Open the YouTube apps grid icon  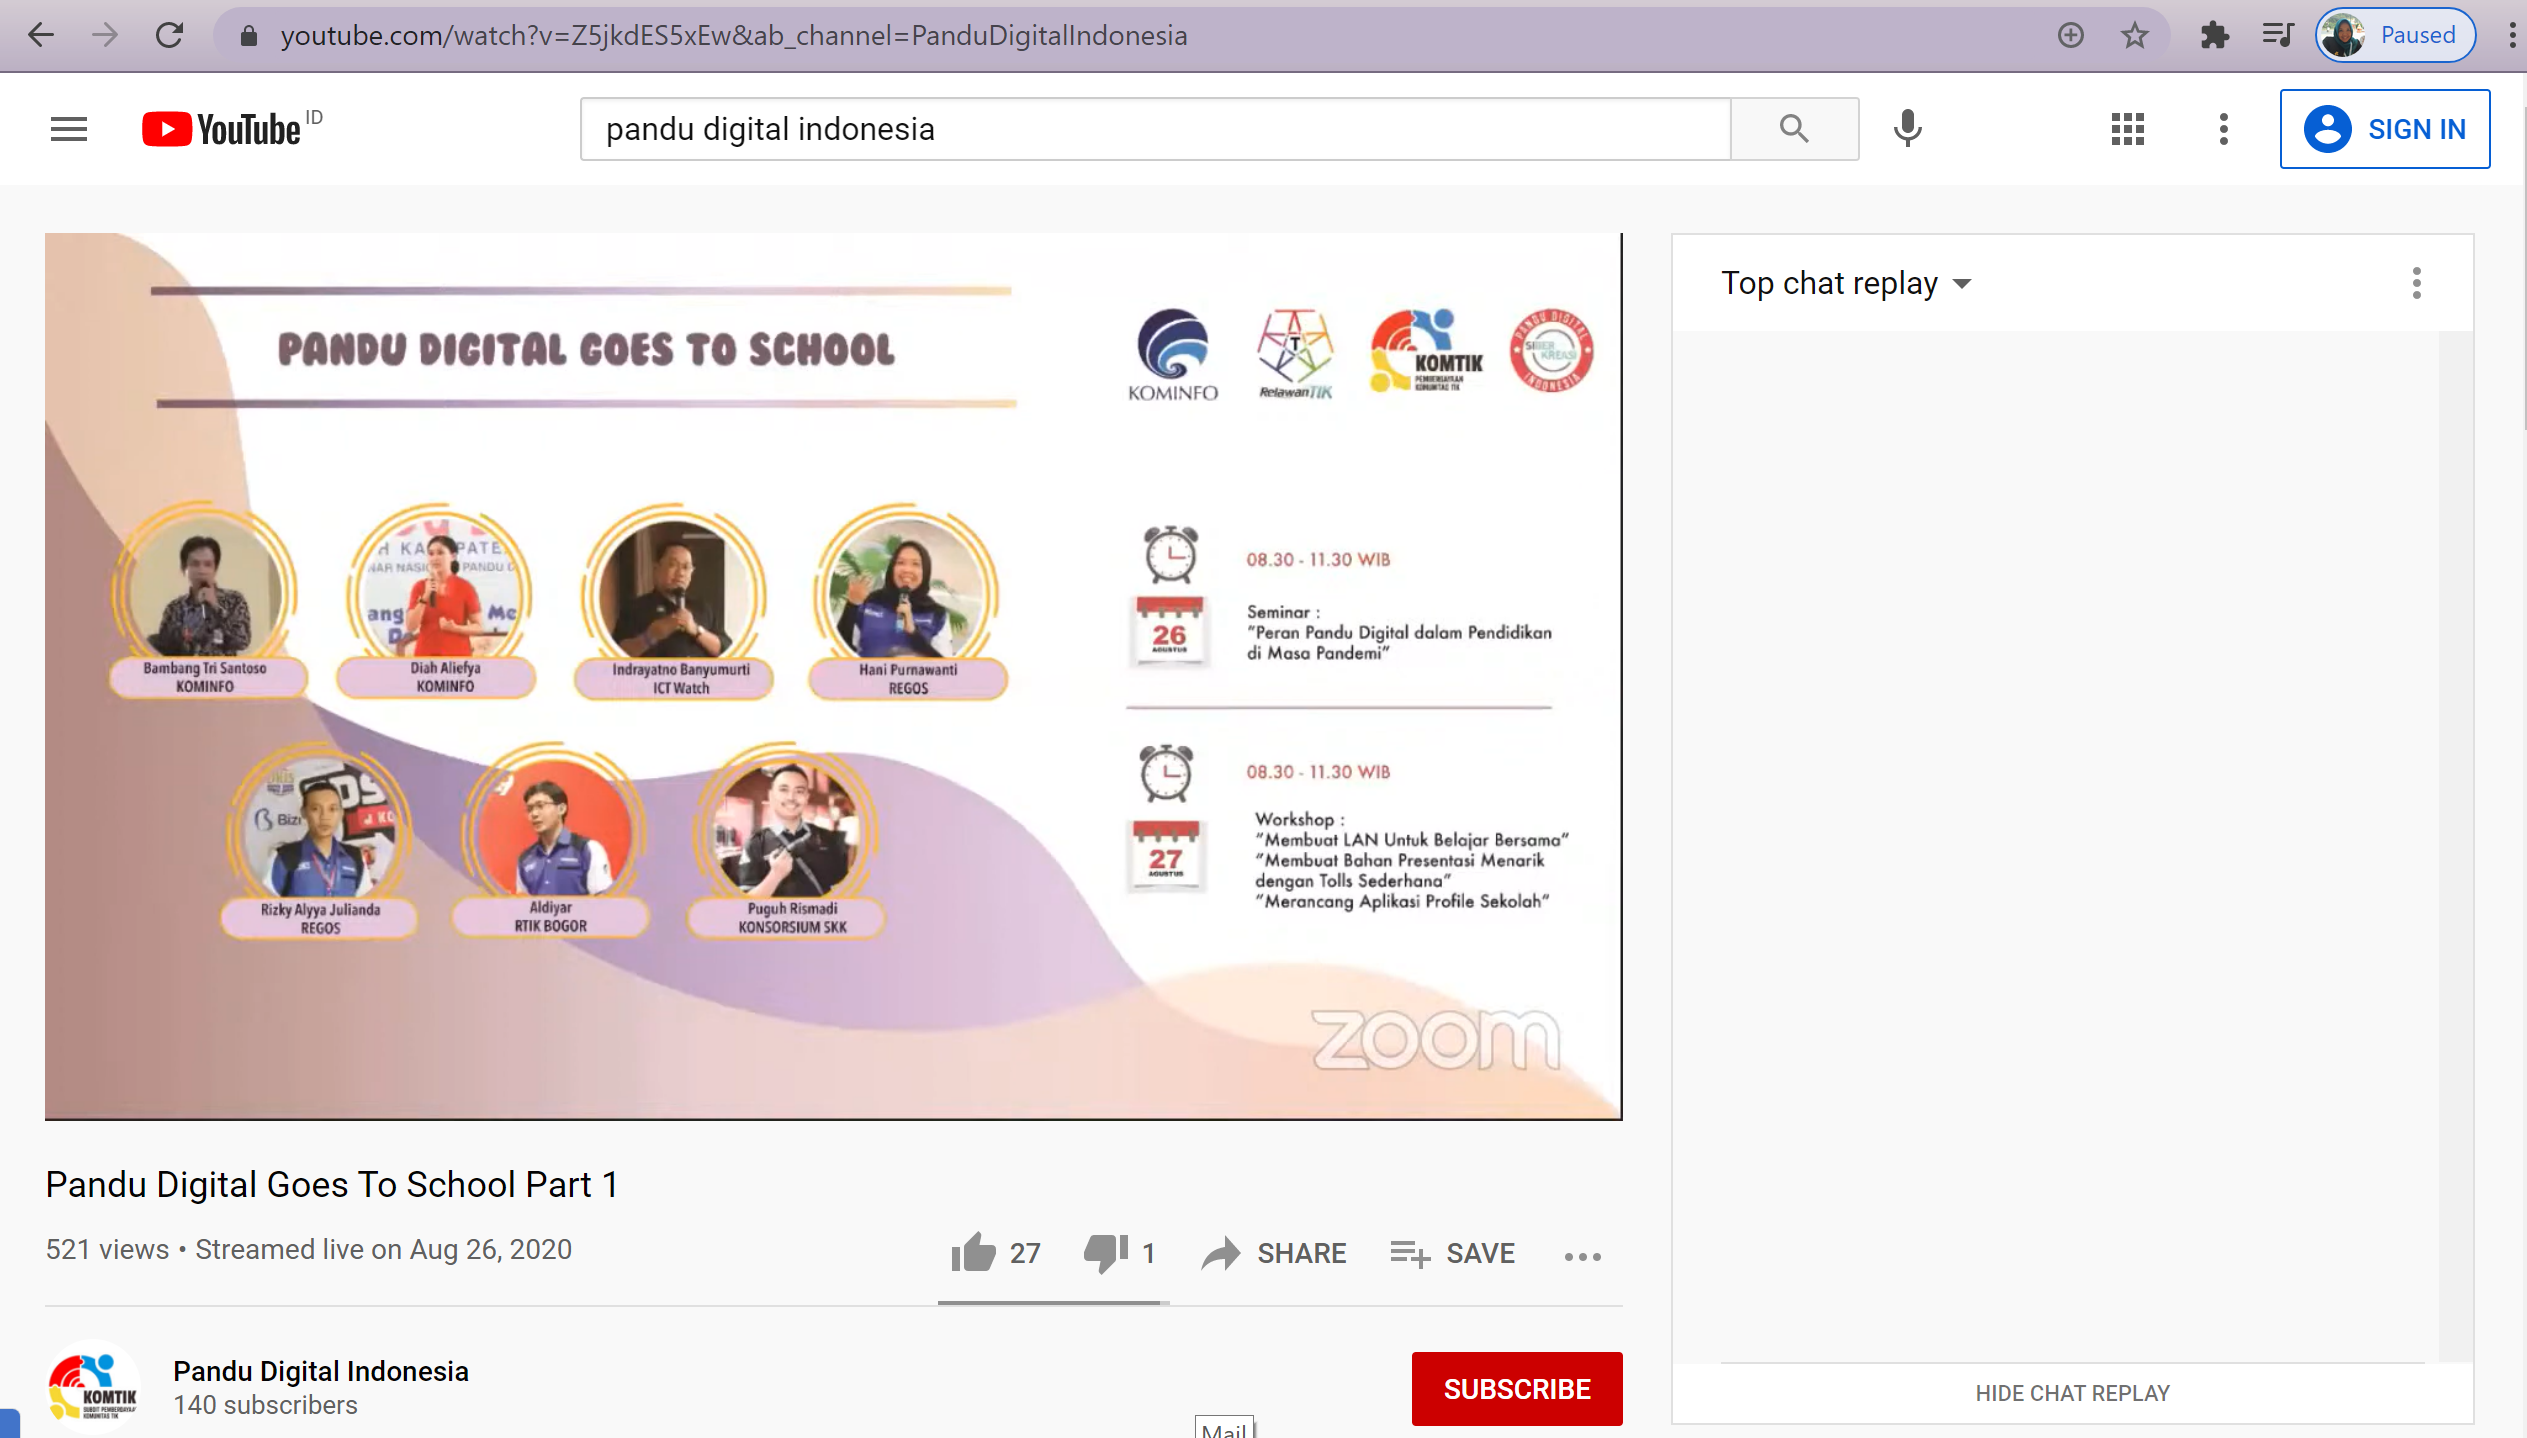tap(2127, 129)
